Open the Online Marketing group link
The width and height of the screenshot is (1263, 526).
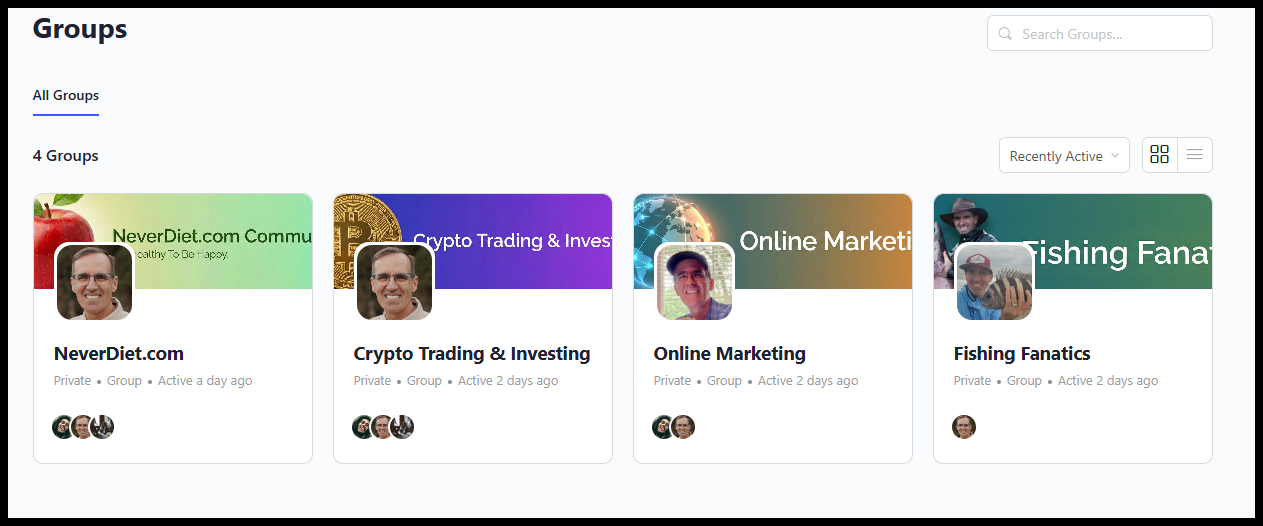(730, 354)
